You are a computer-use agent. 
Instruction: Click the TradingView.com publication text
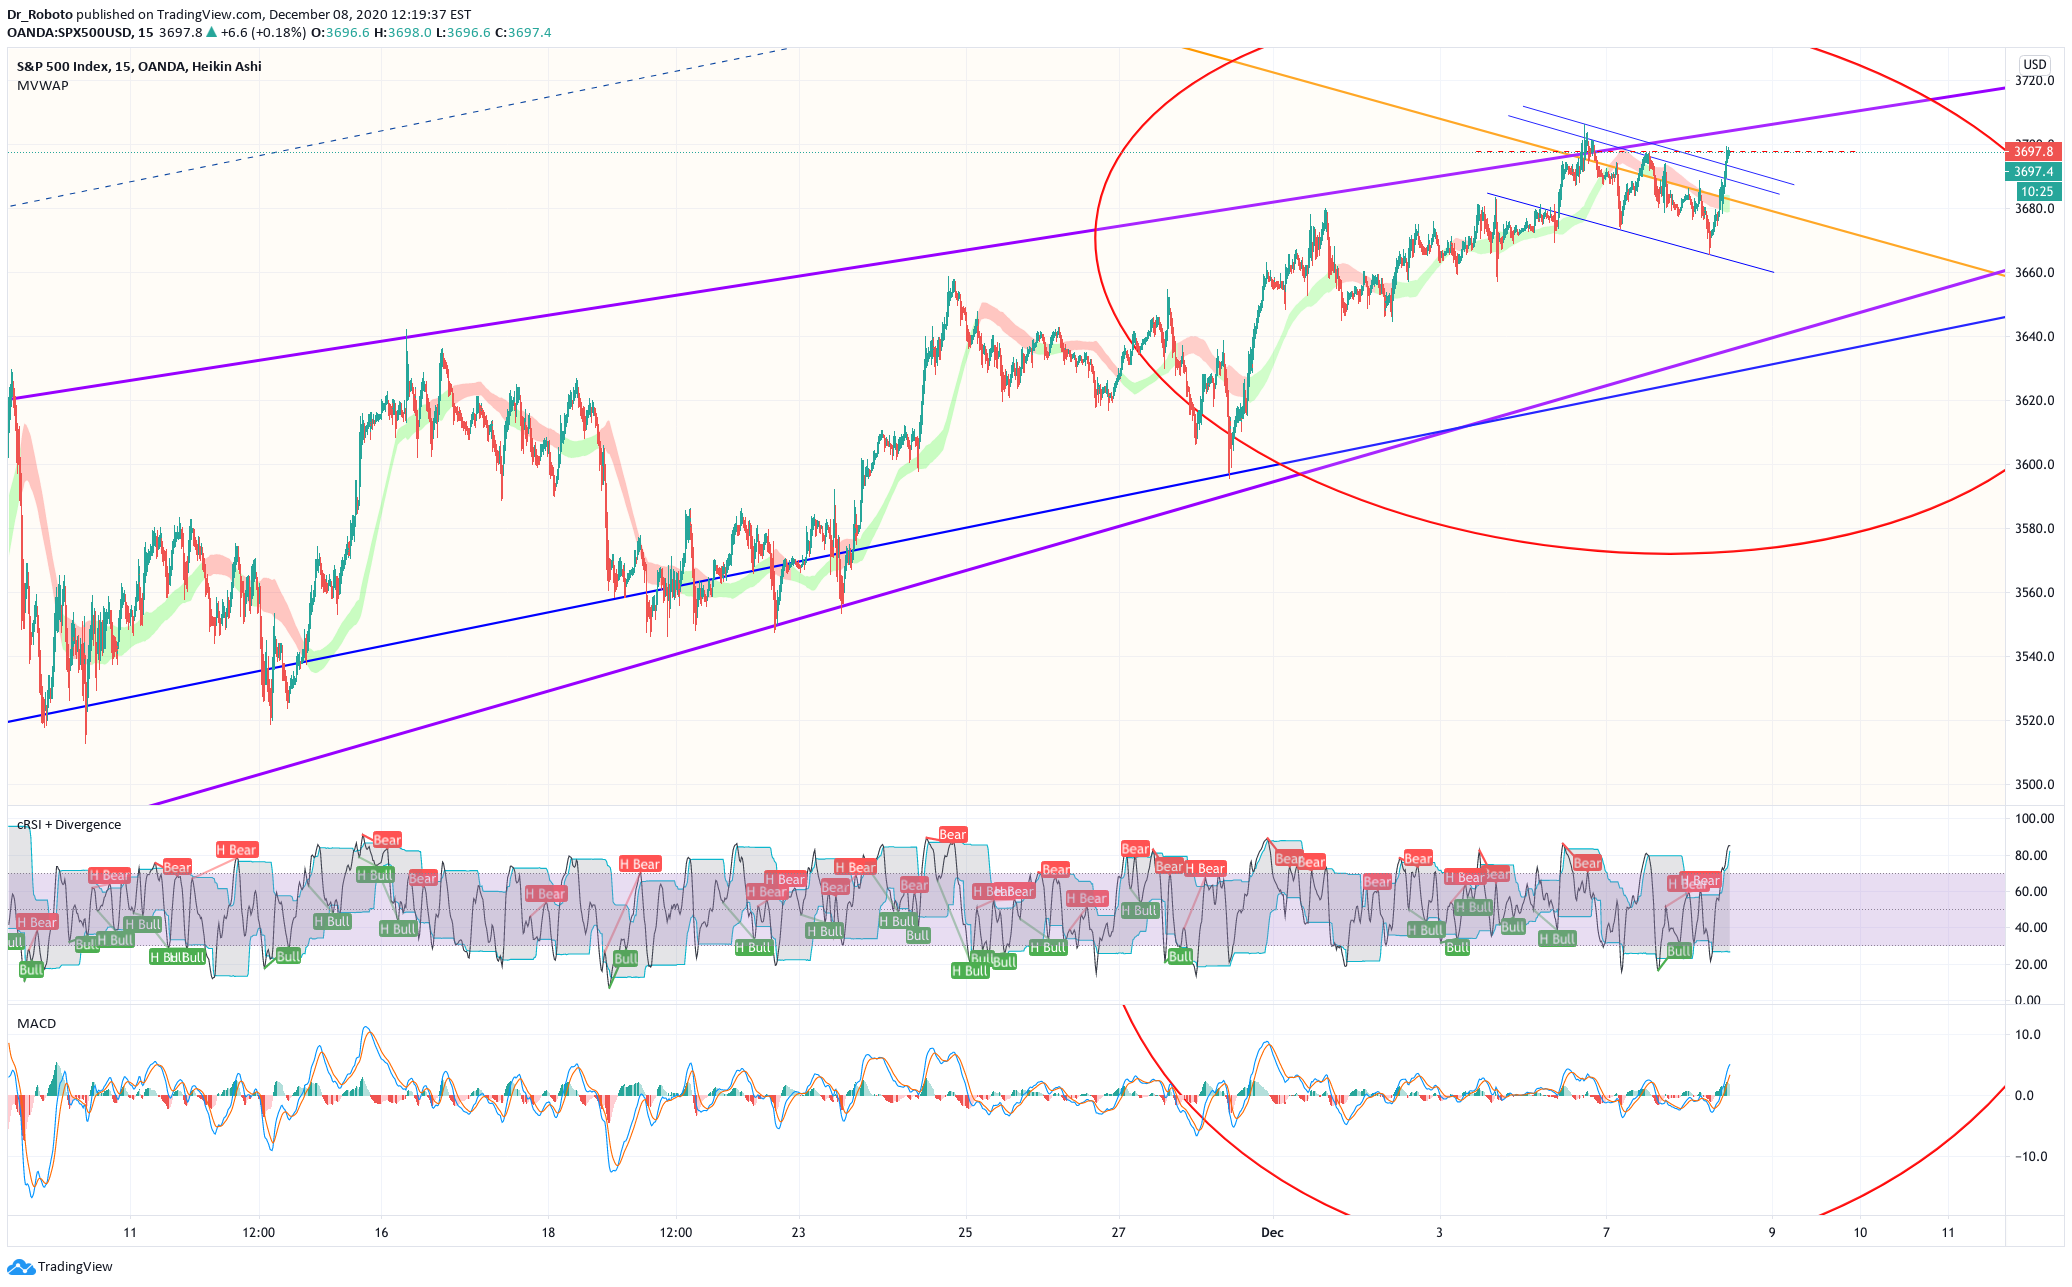[209, 15]
